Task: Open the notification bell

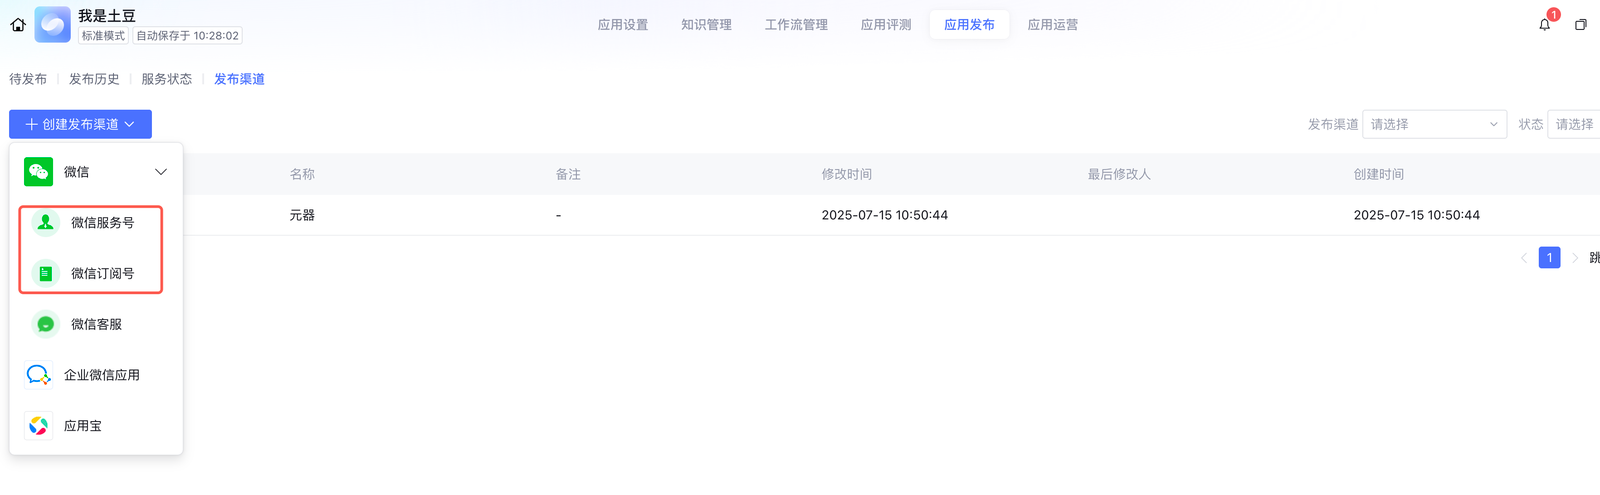Action: (x=1544, y=25)
